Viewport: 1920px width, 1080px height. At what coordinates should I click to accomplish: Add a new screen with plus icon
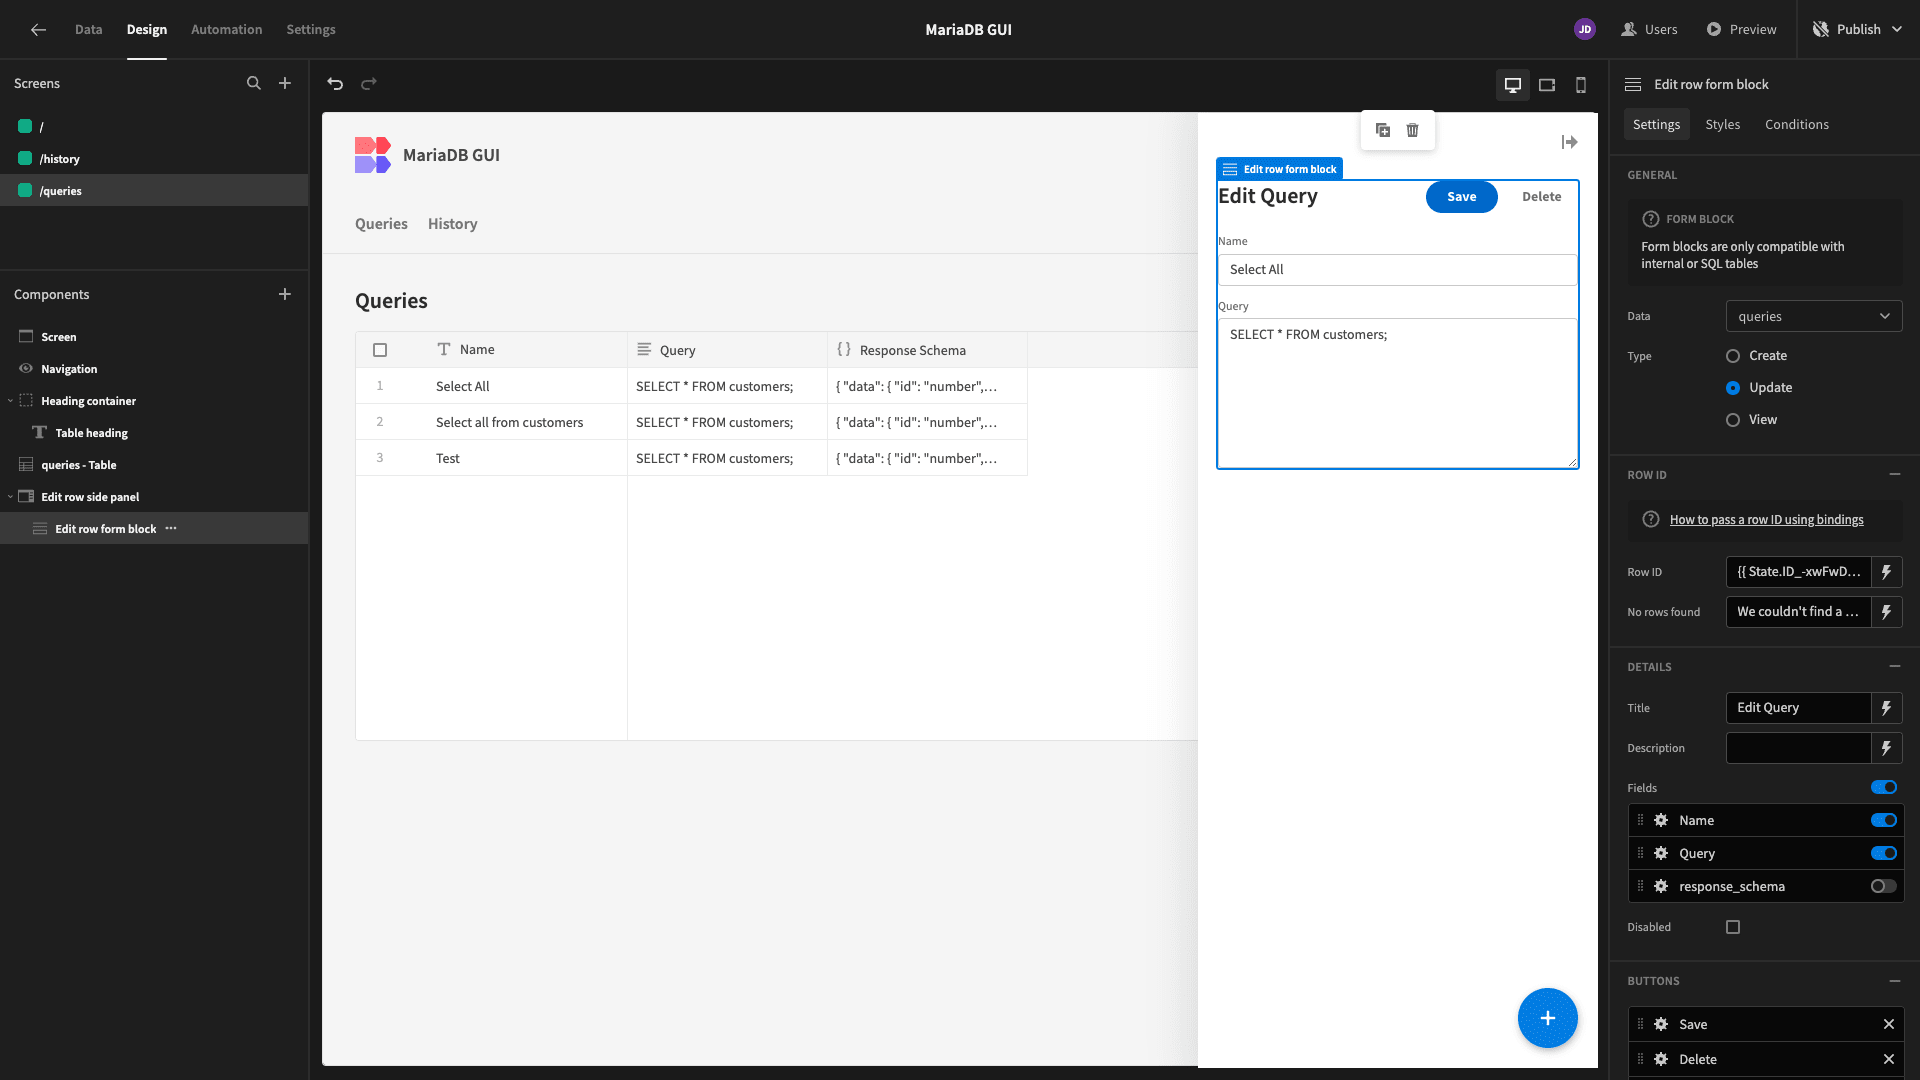pos(285,83)
